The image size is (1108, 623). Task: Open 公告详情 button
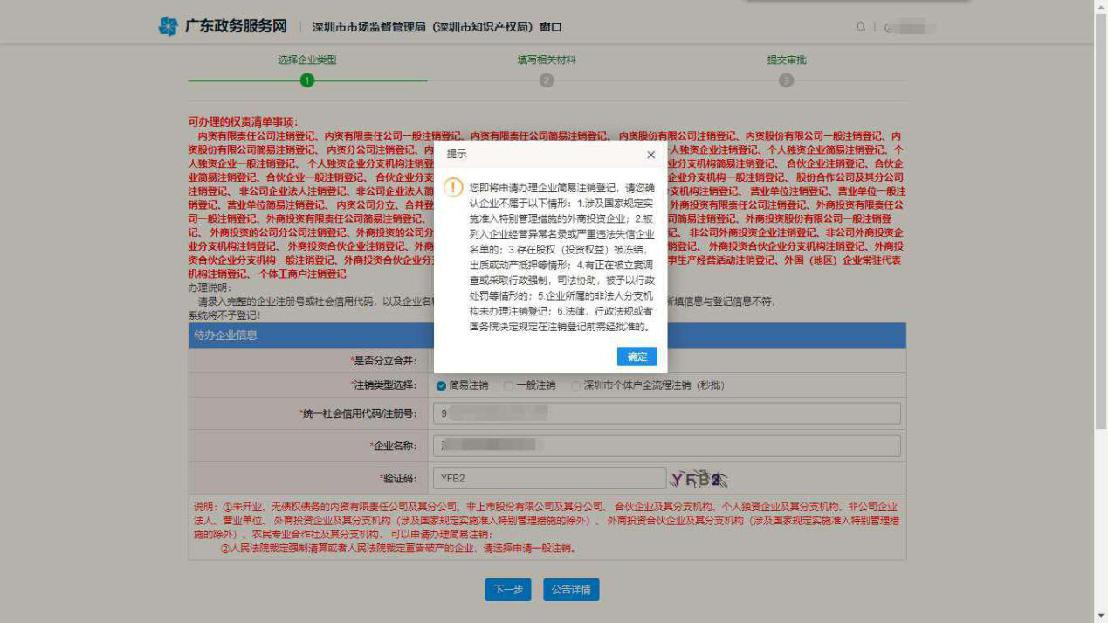point(571,589)
